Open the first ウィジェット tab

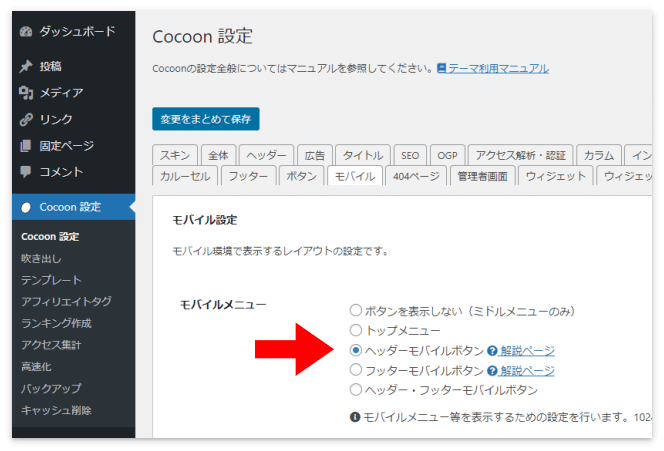point(556,176)
